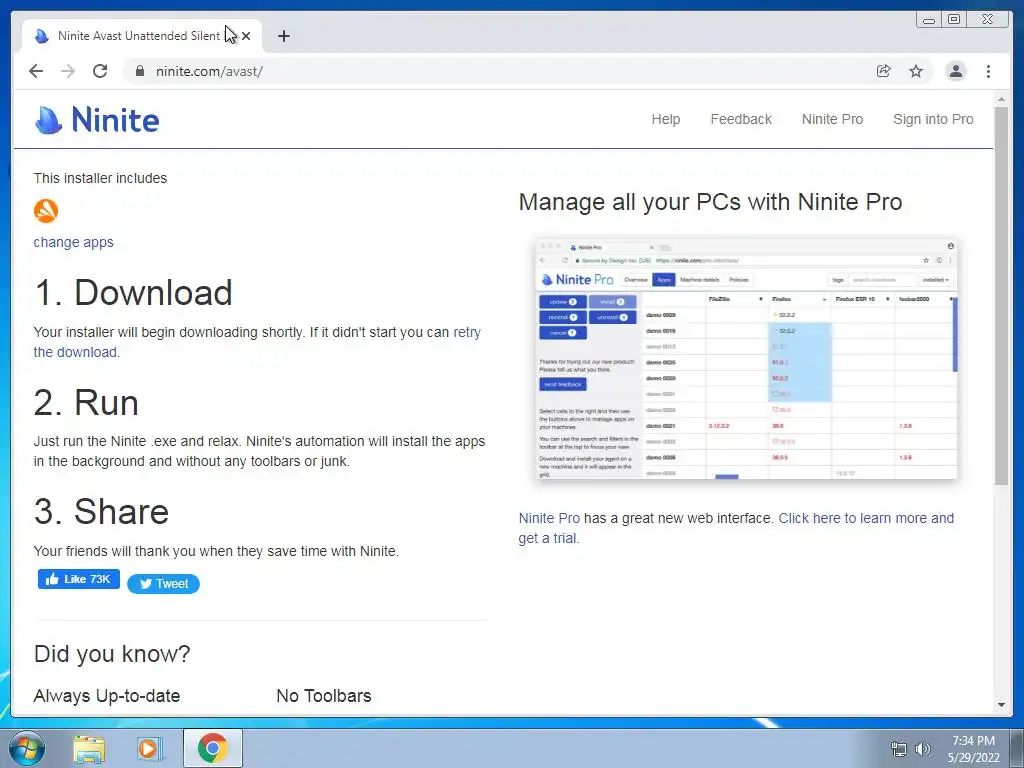This screenshot has height=768, width=1024.
Task: Open a new tab with plus
Action: tap(283, 36)
